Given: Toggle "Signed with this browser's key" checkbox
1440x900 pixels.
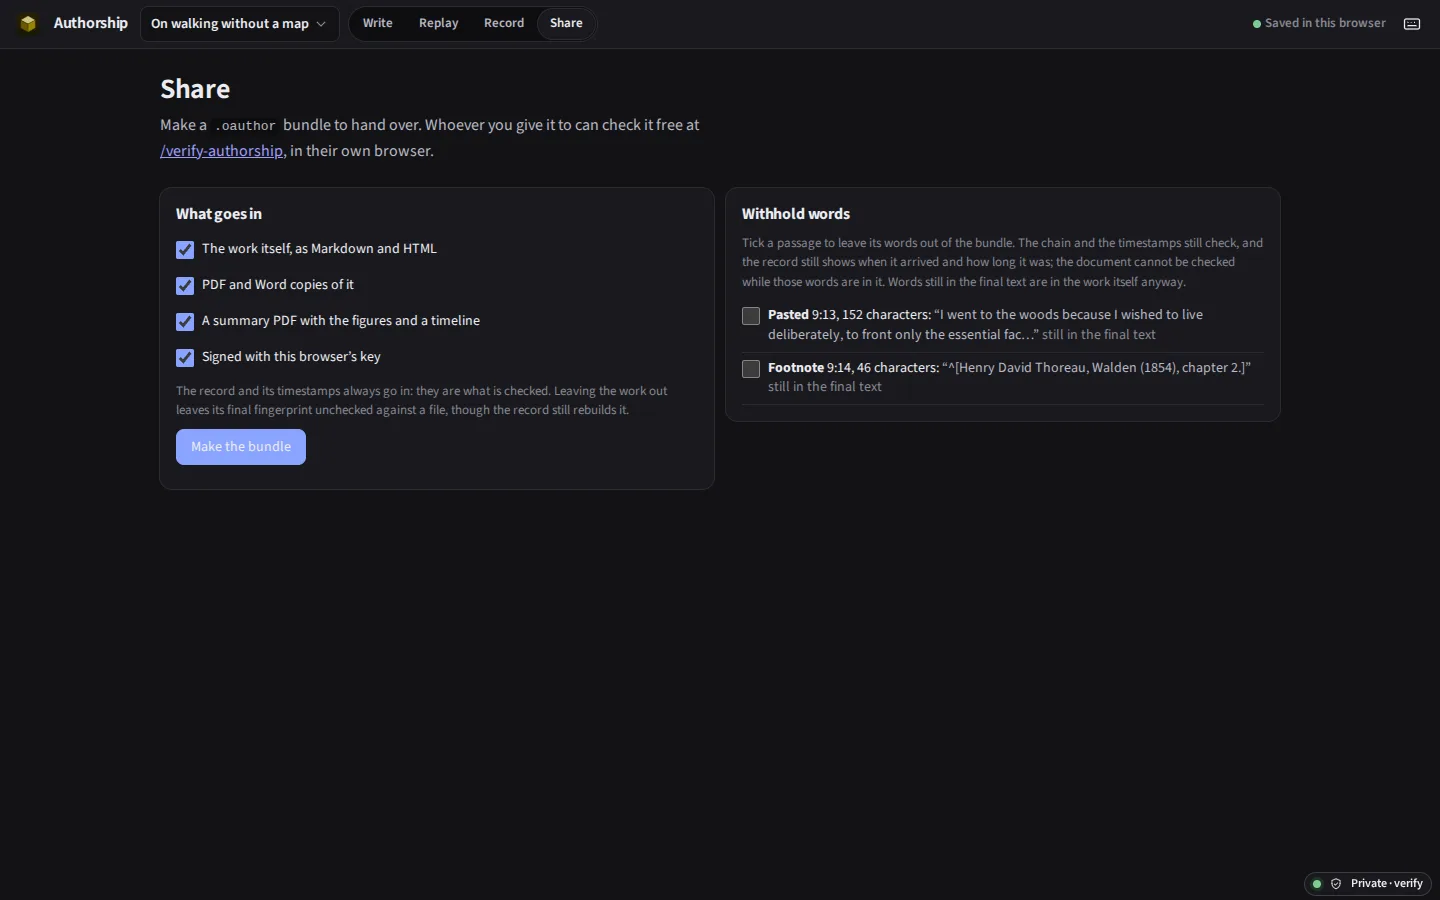Looking at the screenshot, I should pos(185,358).
